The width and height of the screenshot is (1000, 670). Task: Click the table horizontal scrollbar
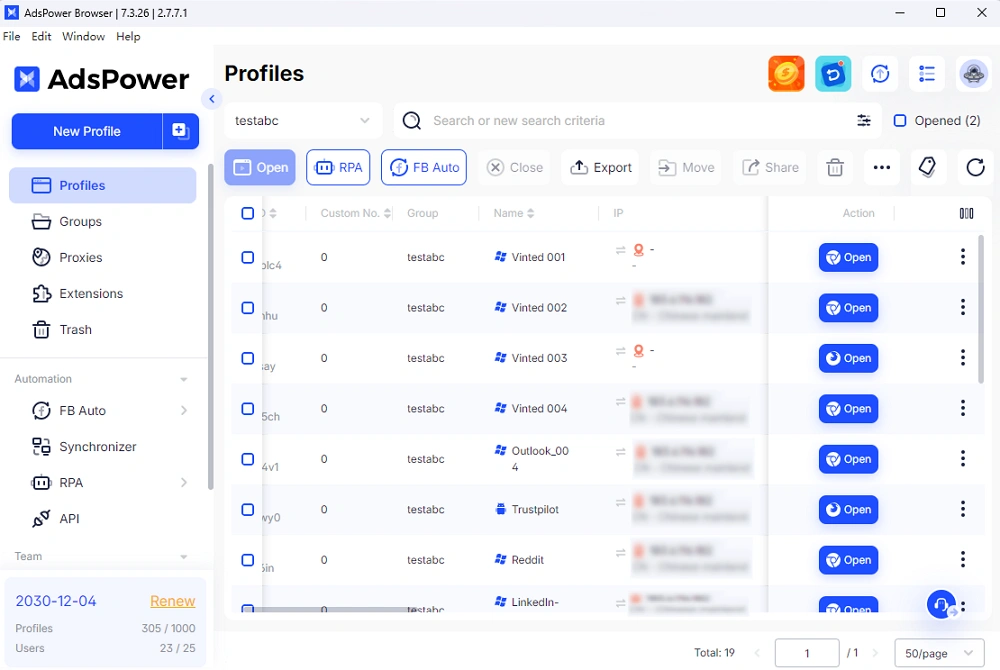332,610
